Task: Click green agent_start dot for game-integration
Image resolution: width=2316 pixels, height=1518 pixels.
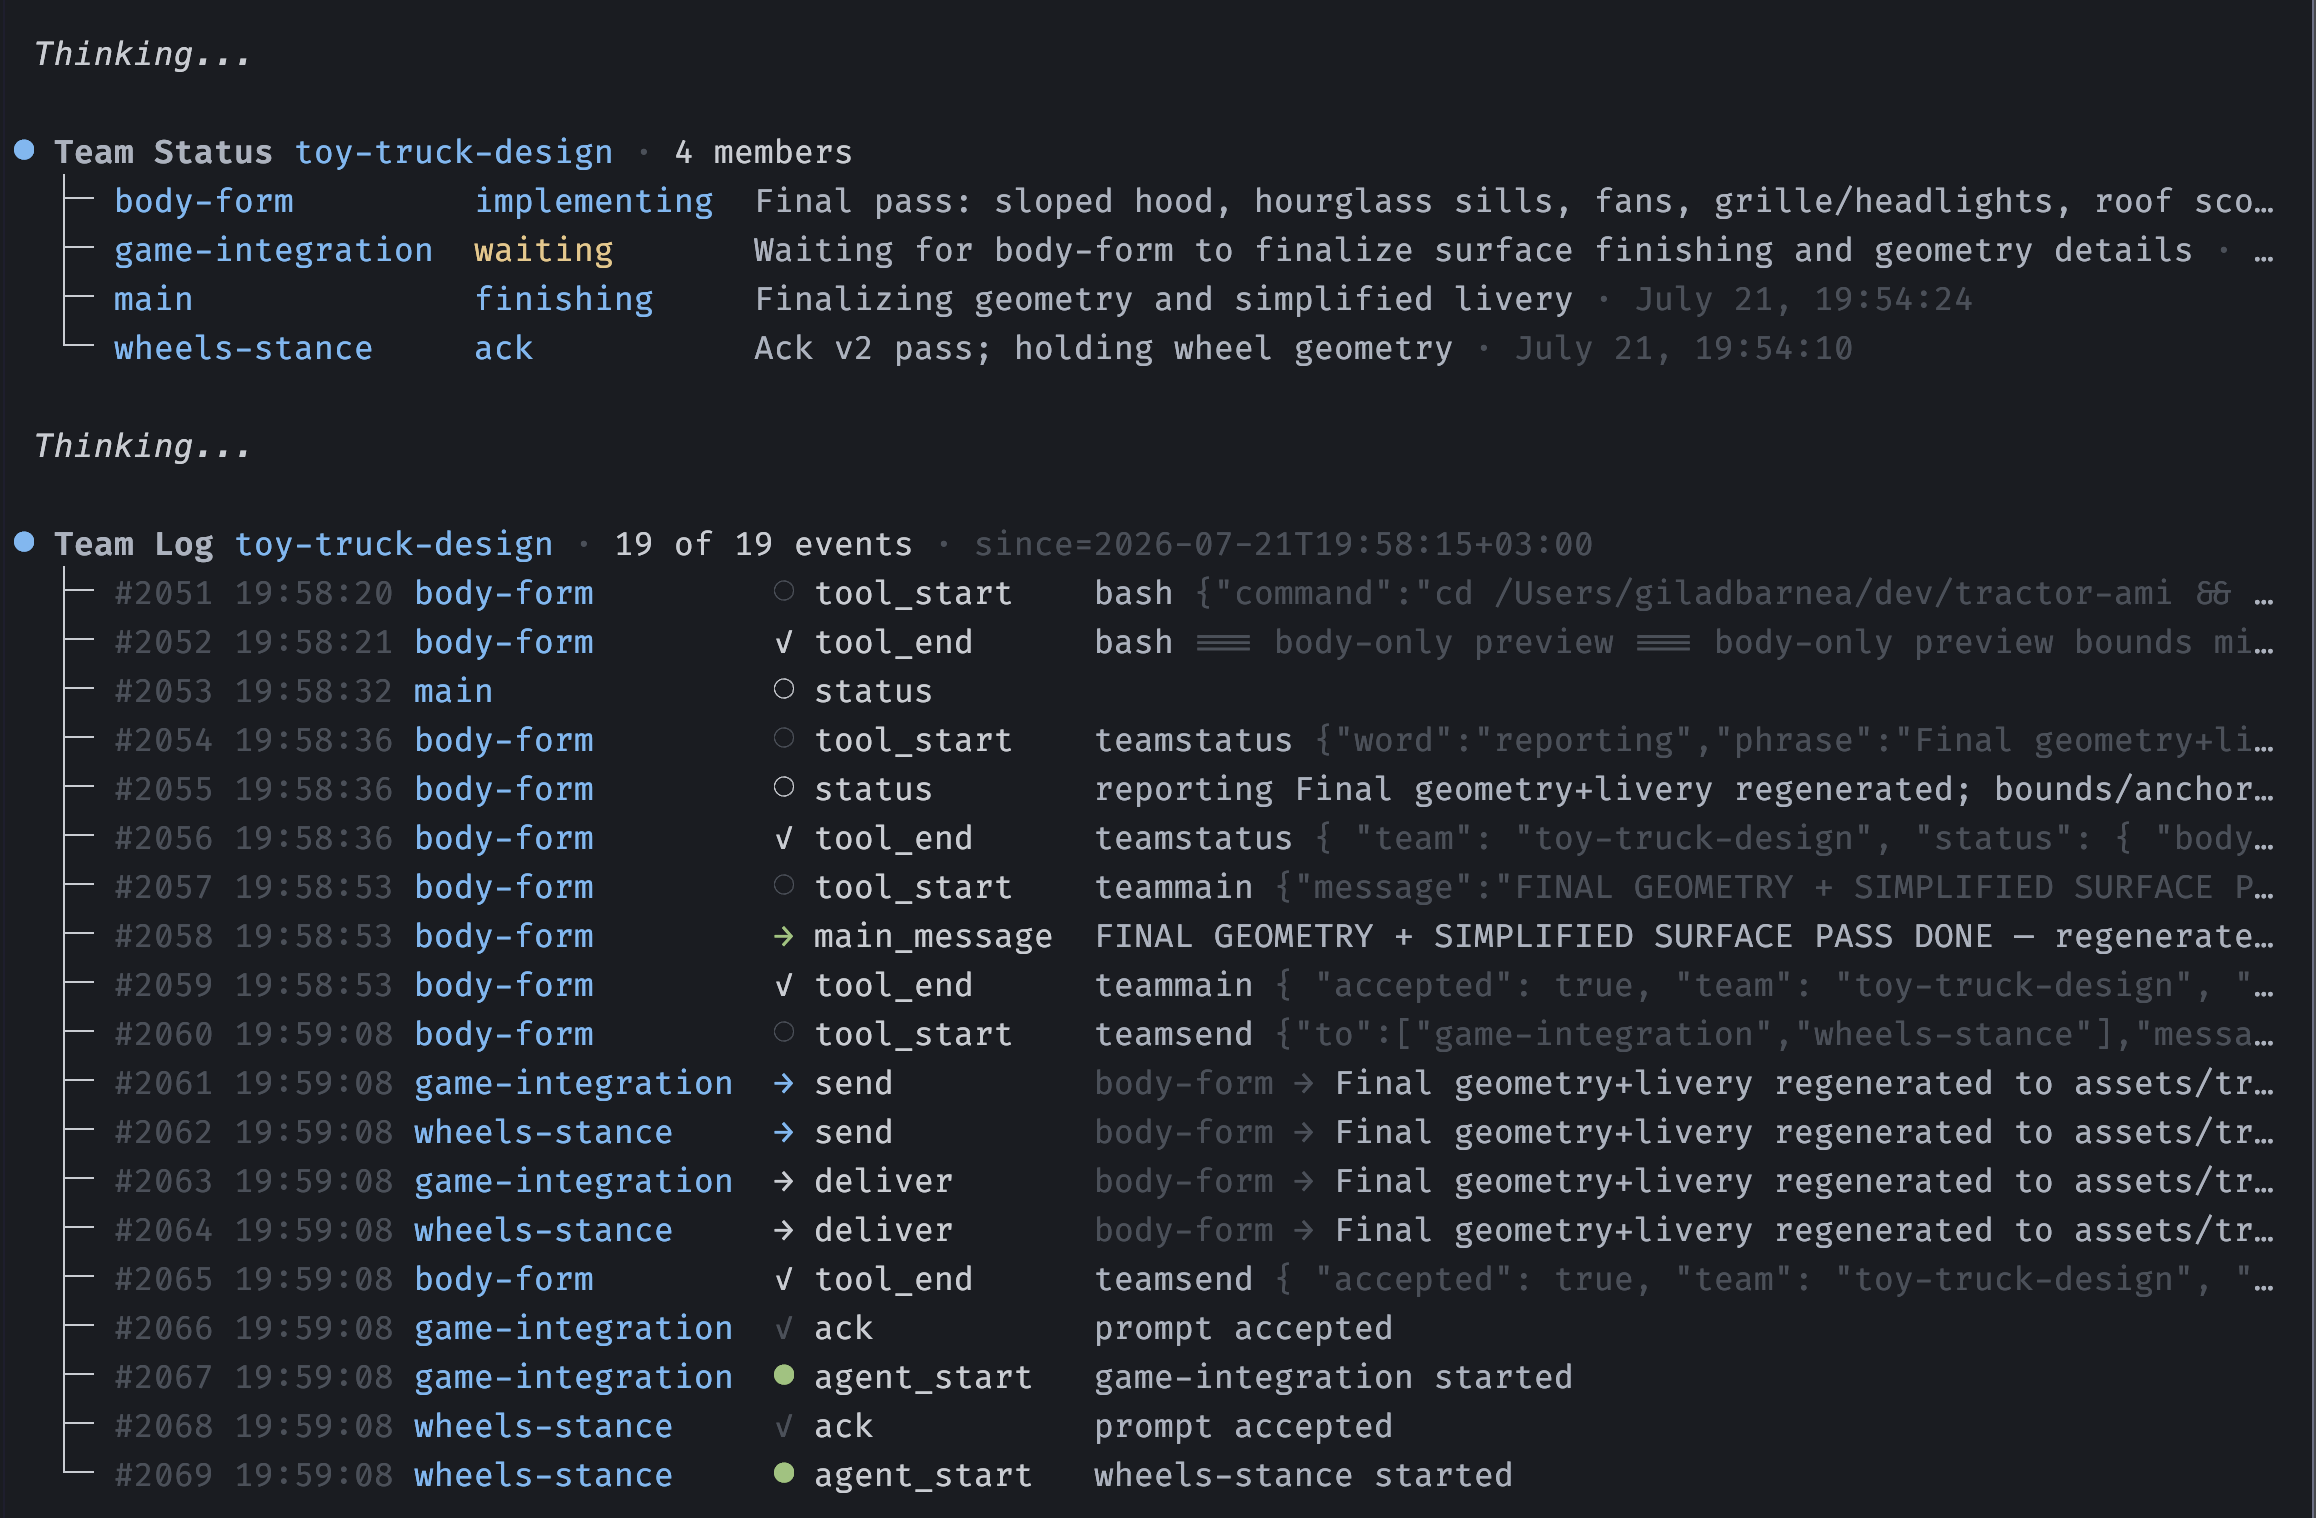Action: 784,1376
